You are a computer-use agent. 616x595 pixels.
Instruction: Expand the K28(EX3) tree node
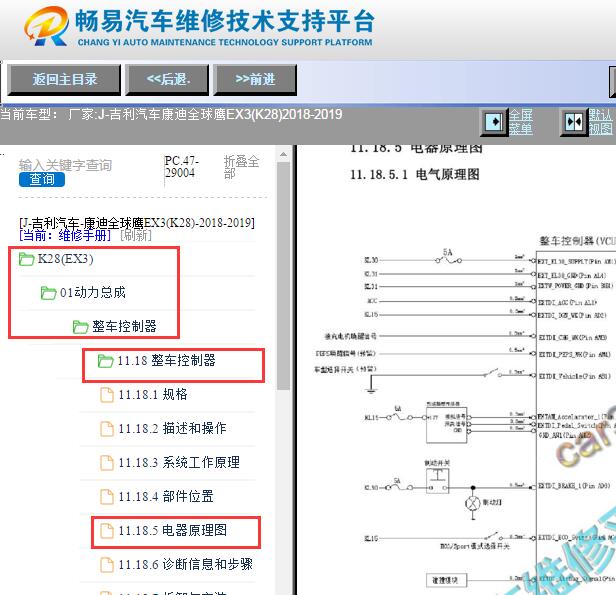(66, 259)
